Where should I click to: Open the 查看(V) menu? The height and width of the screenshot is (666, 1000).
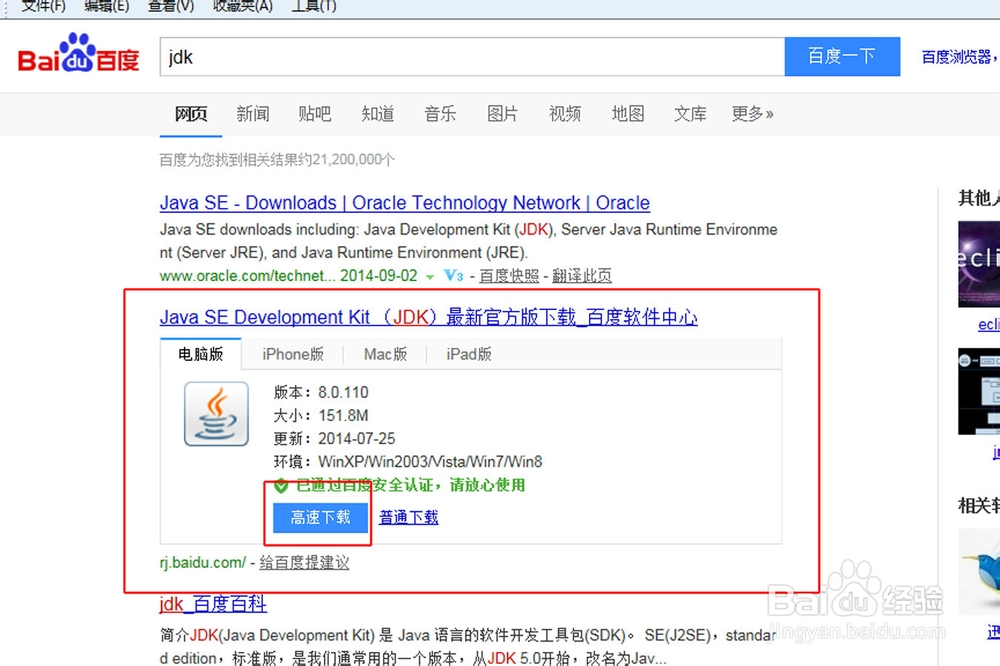(x=170, y=6)
